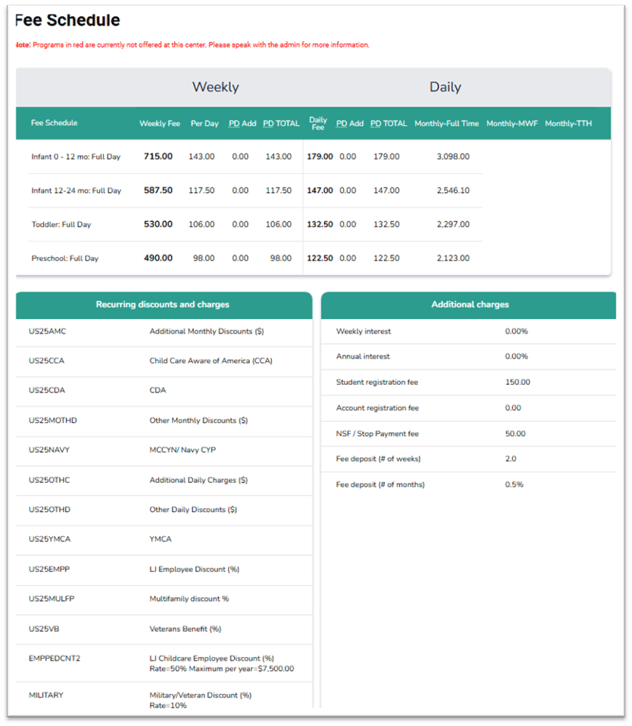Select the Weekly Fee column header

(159, 124)
